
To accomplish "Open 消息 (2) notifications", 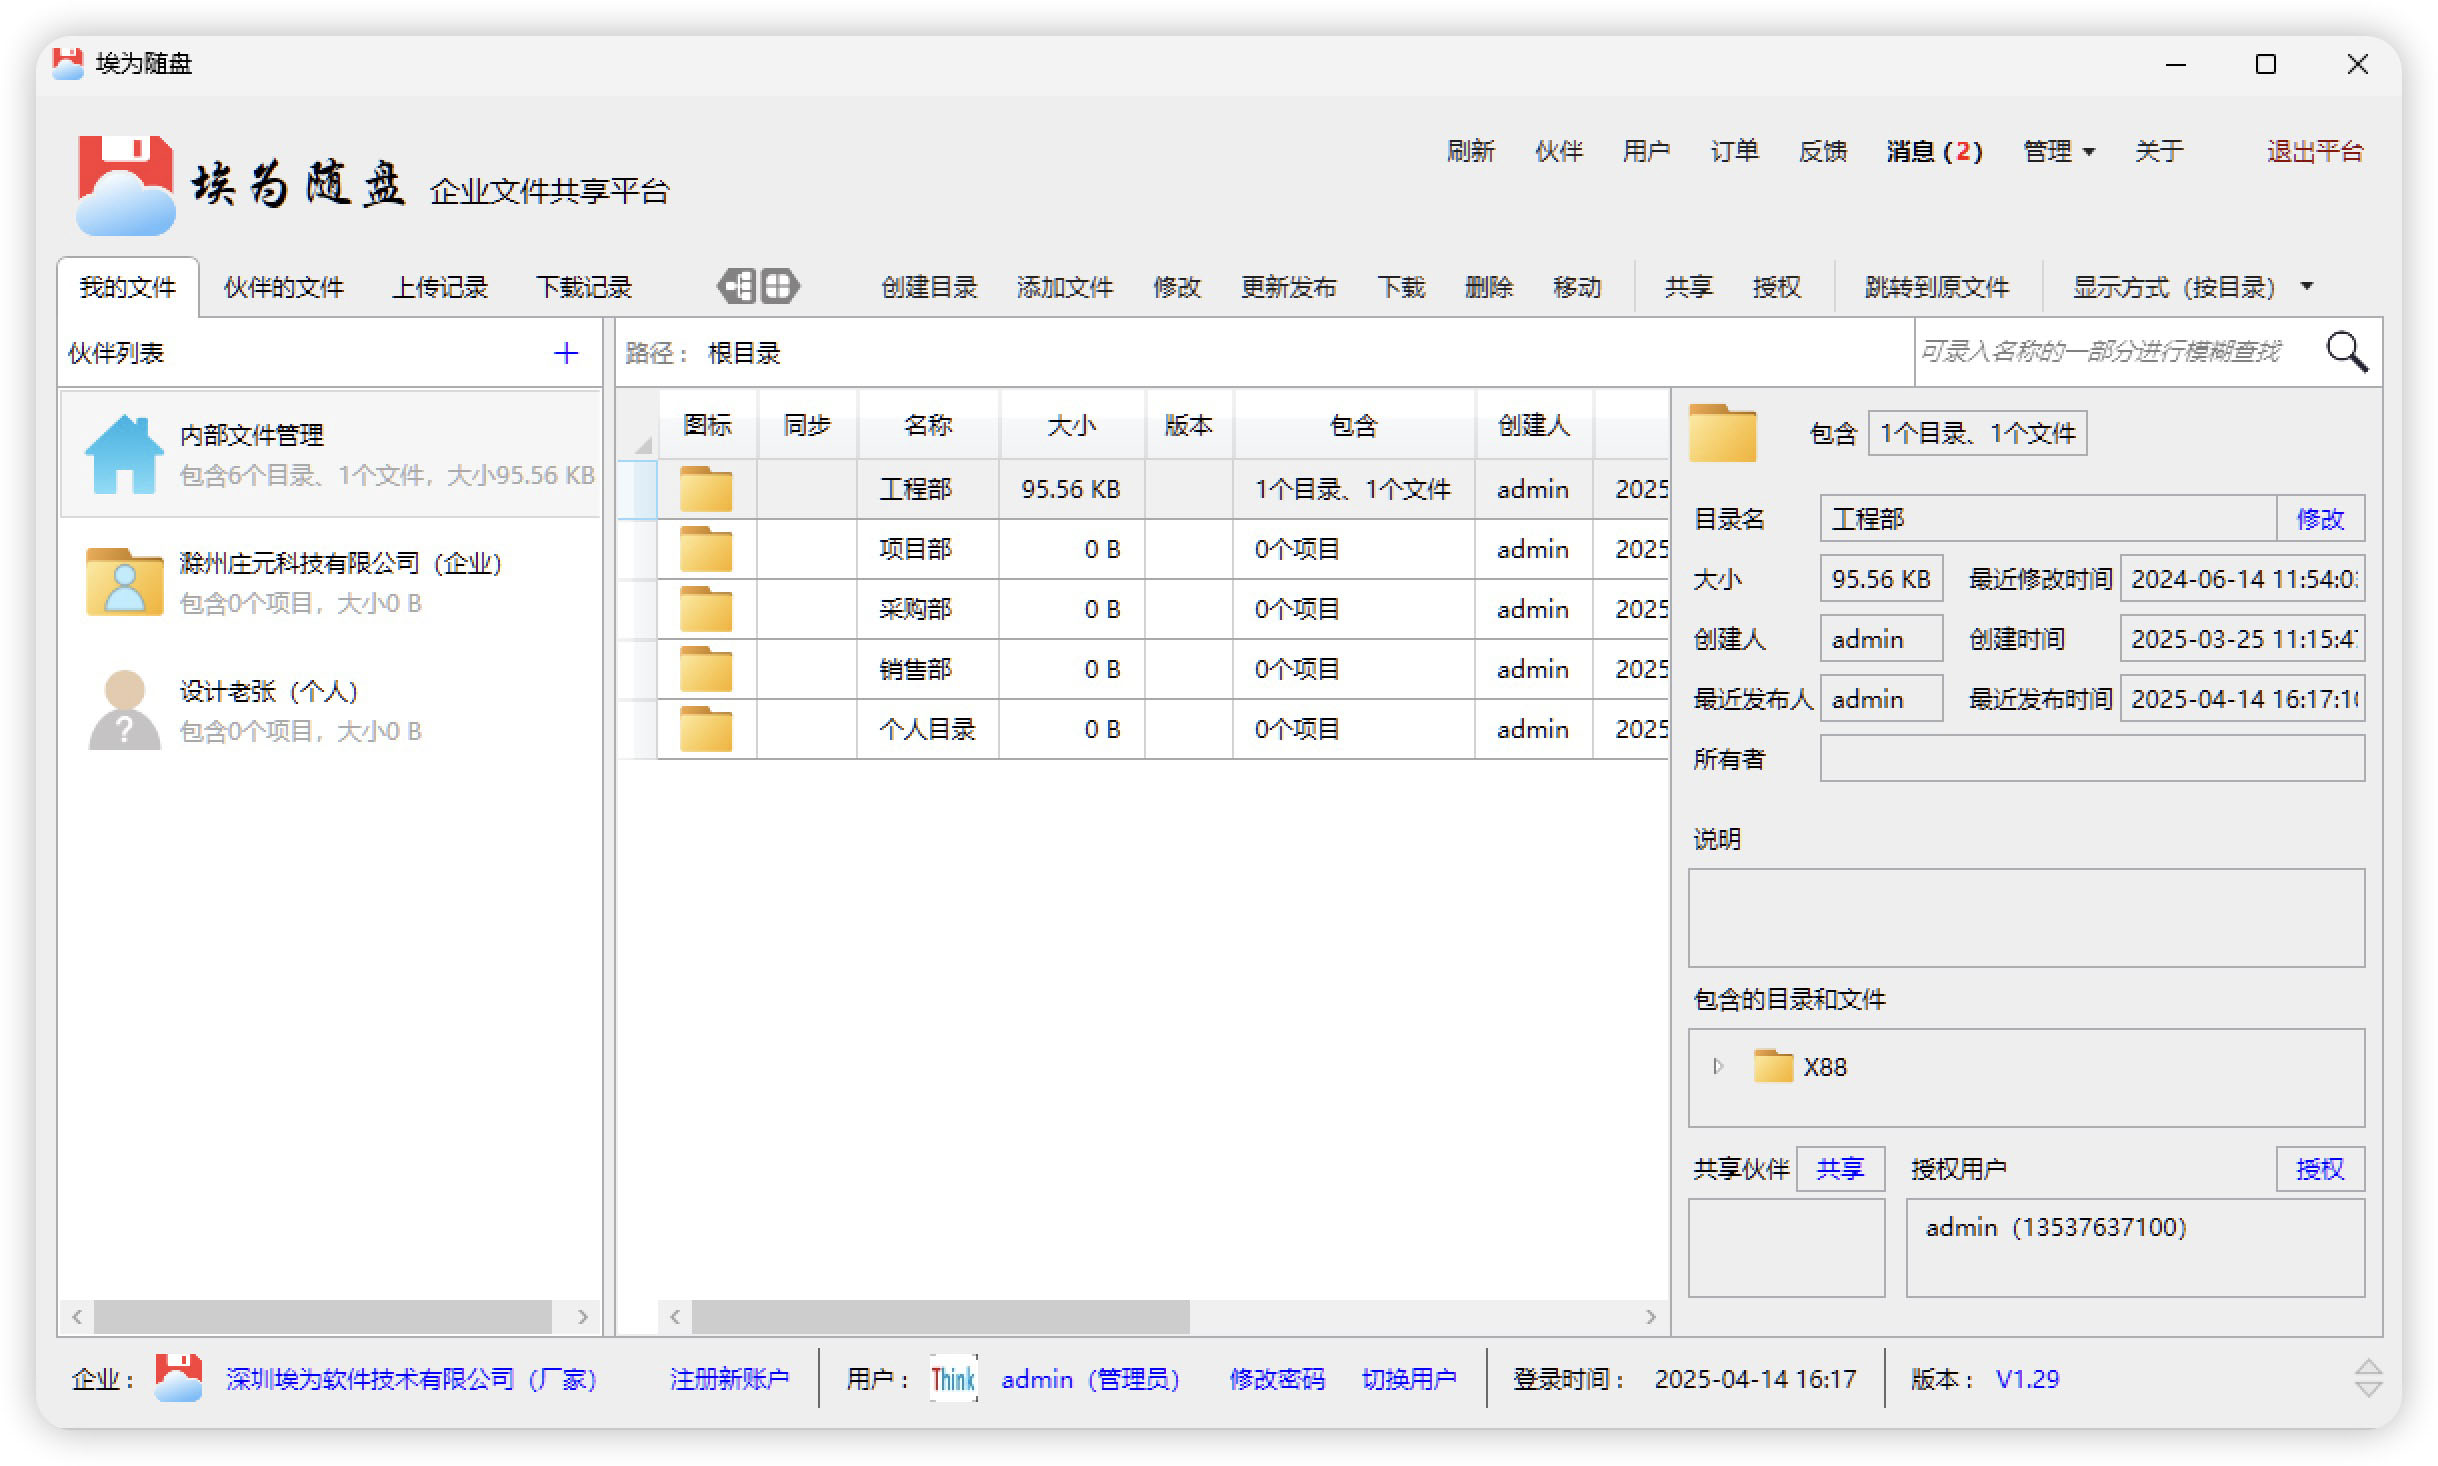I will pos(1934,152).
